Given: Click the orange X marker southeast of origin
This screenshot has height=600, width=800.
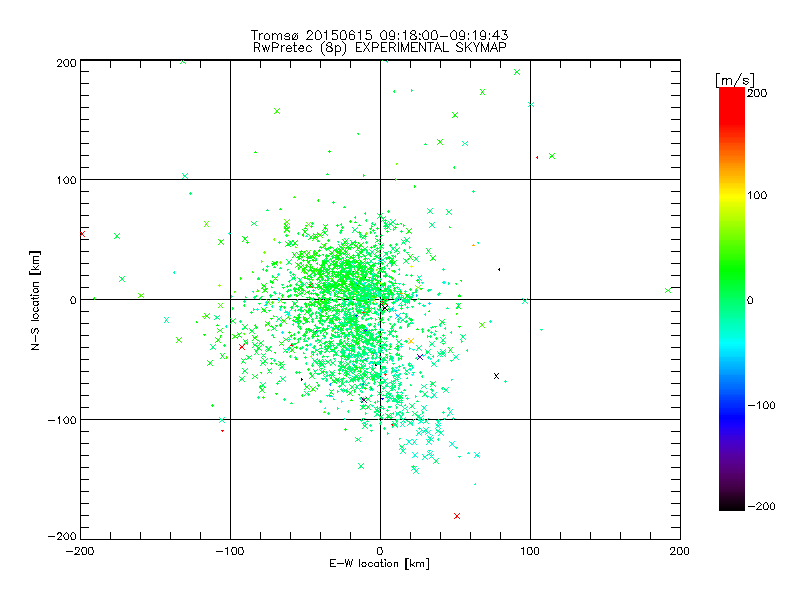Looking at the screenshot, I should (x=411, y=341).
